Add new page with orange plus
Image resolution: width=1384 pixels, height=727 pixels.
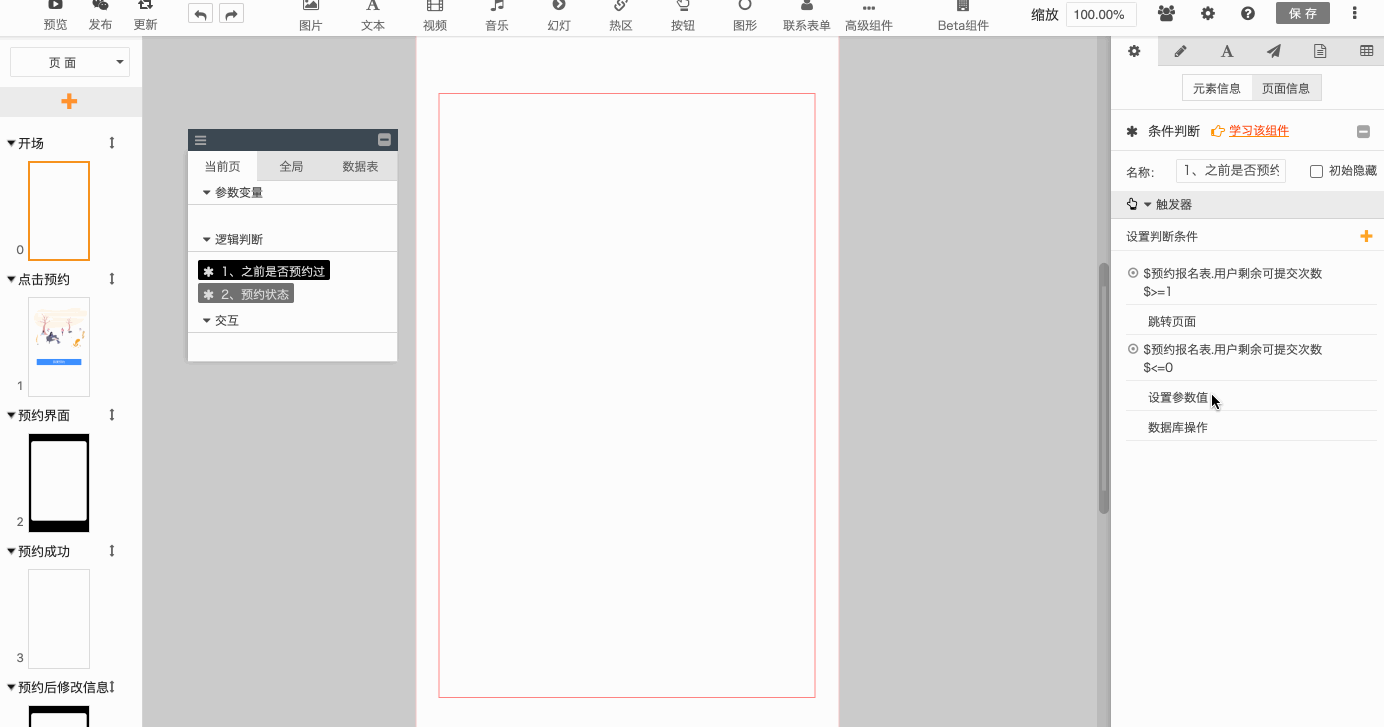pyautogui.click(x=69, y=101)
